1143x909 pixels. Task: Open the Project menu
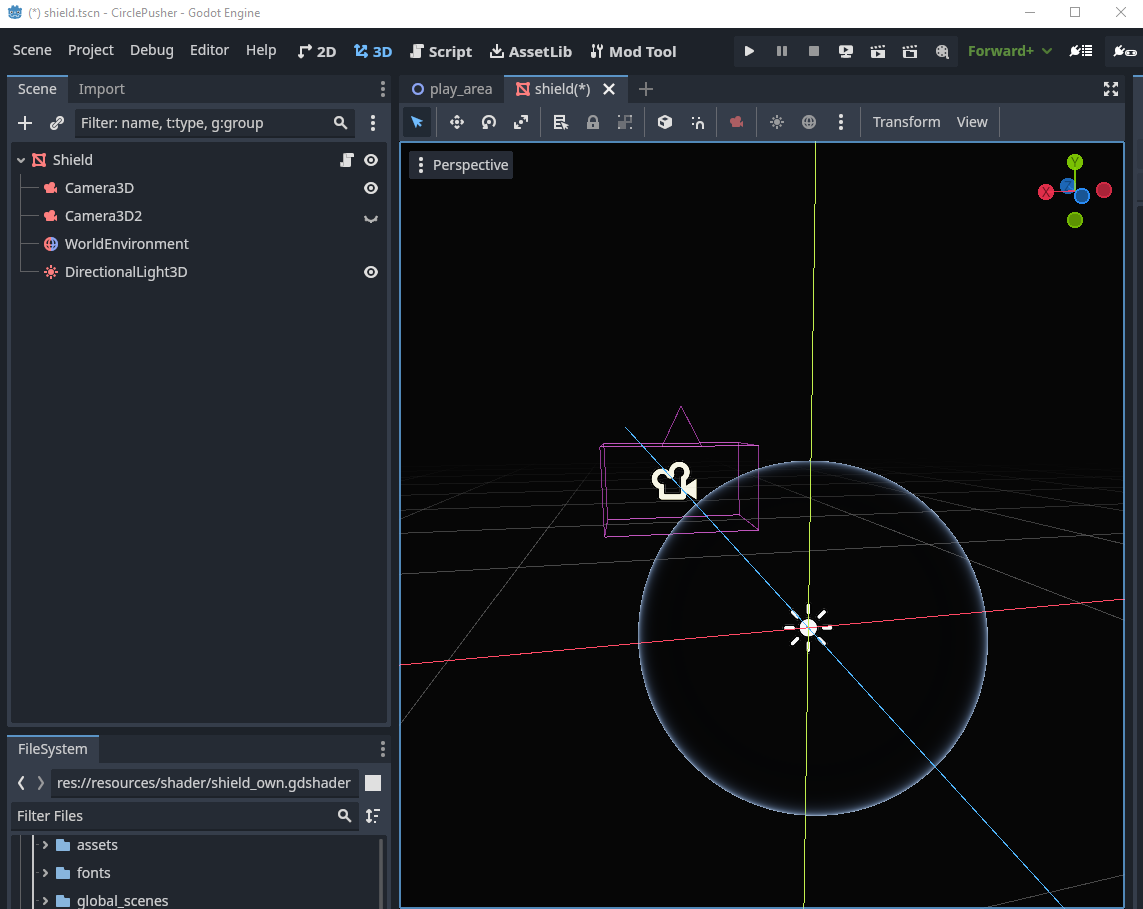90,50
